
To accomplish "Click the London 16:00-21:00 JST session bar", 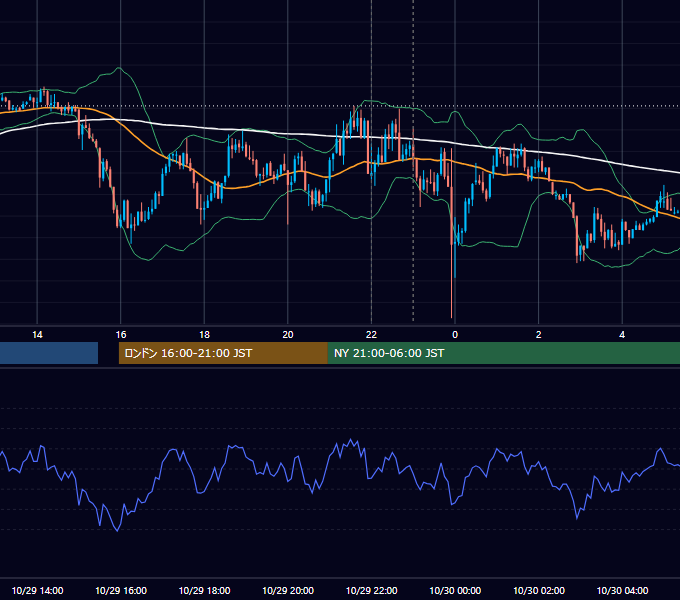I will 223,353.
